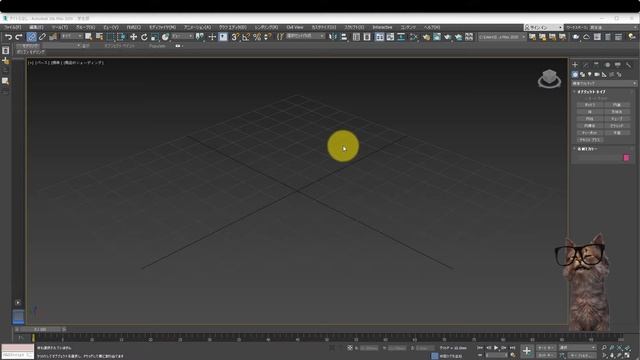Click the Align tool icon

tap(344, 37)
